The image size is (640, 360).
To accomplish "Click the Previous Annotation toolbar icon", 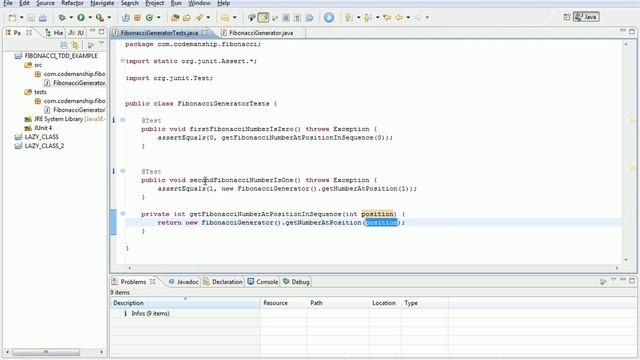I will 368,18.
